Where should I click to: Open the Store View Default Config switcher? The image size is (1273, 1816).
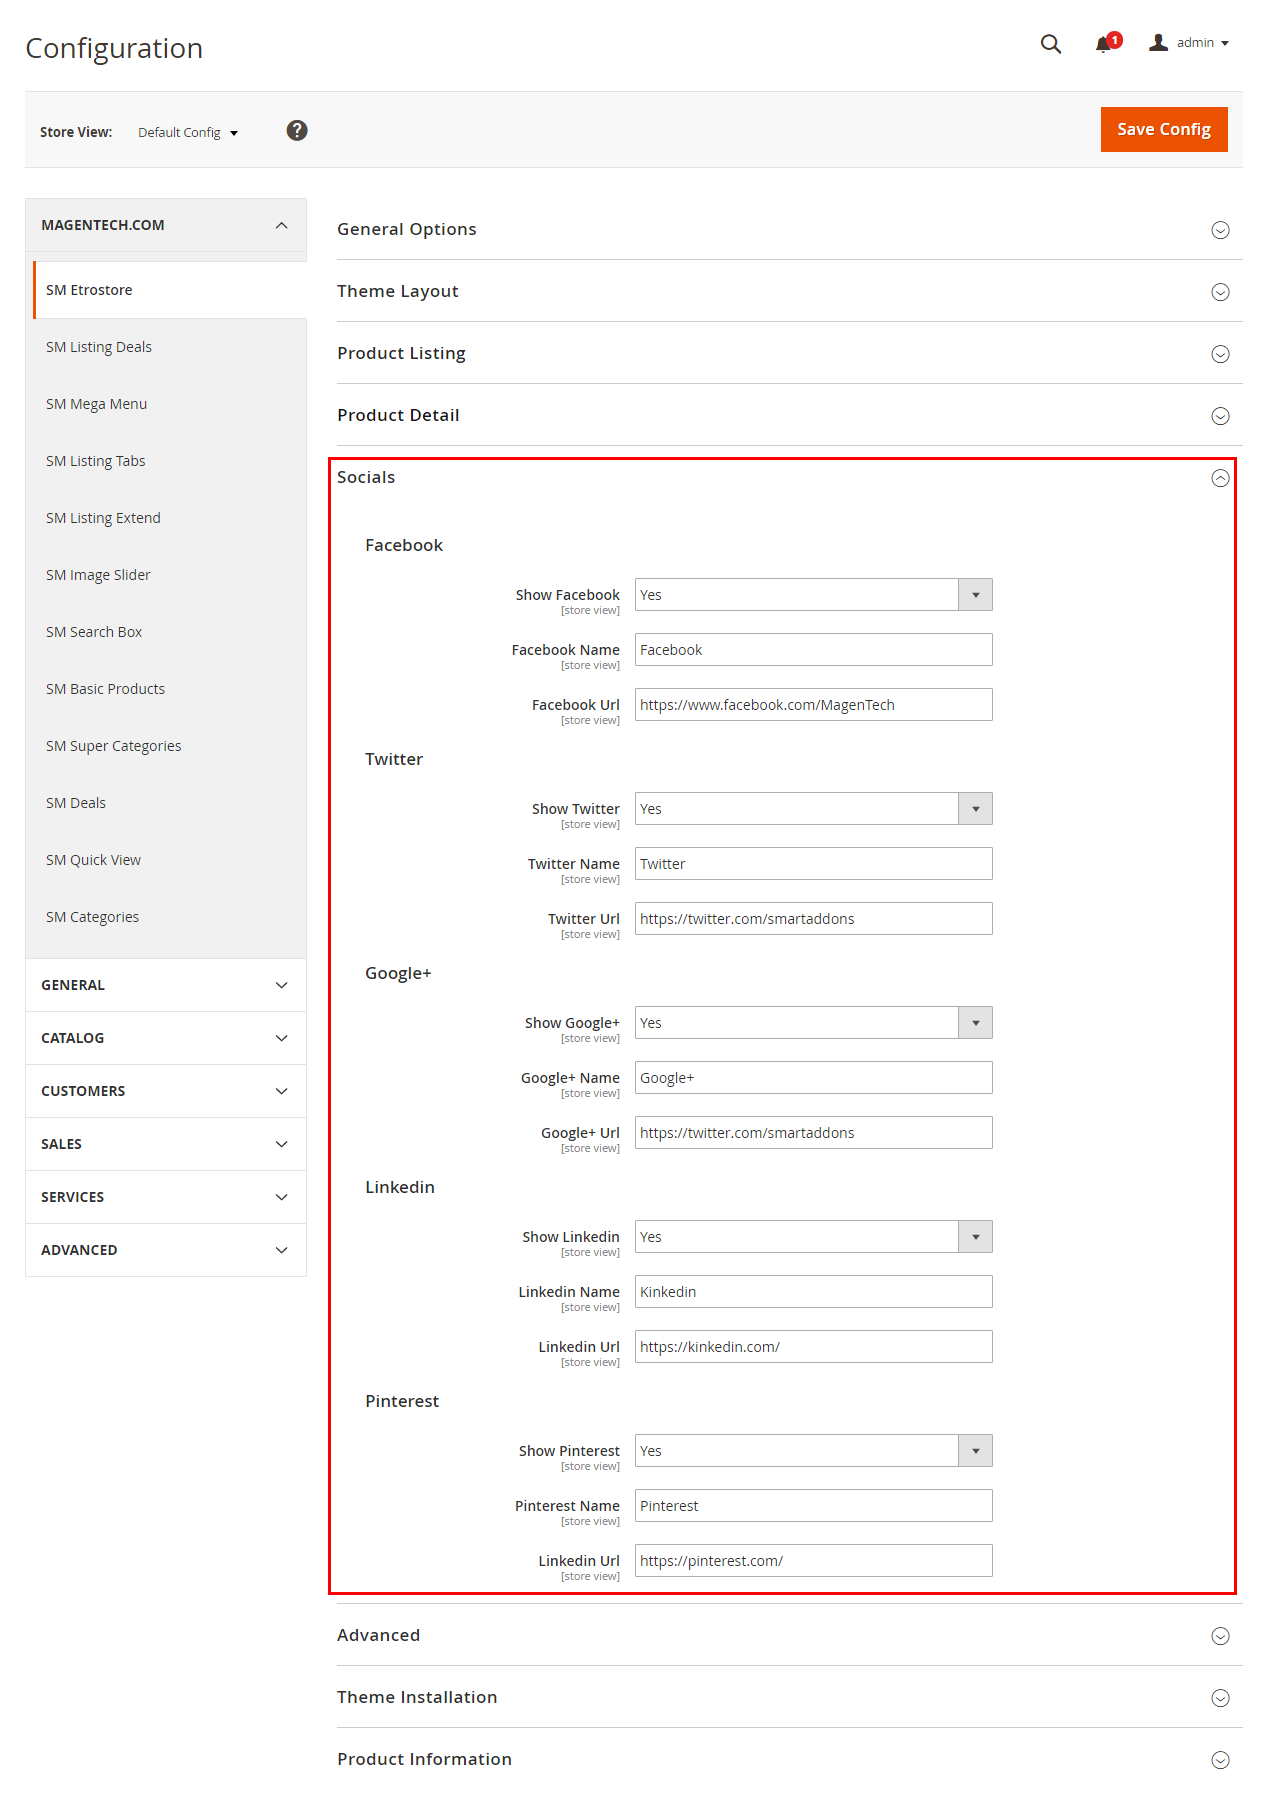pyautogui.click(x=188, y=133)
